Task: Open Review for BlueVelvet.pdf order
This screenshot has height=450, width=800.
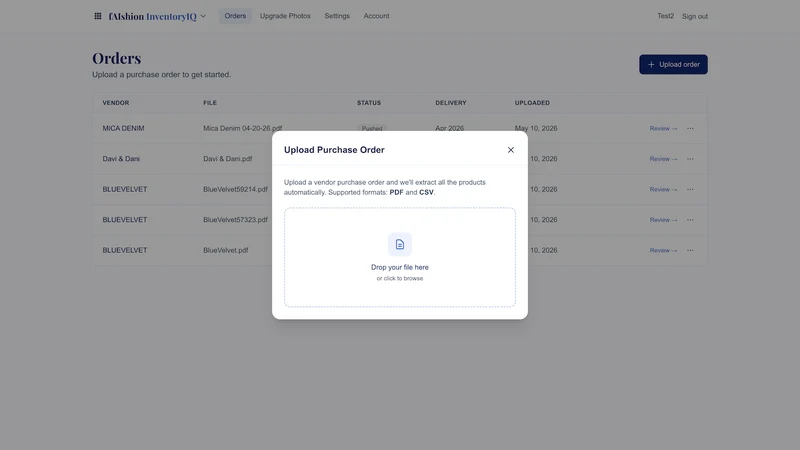Action: point(663,251)
